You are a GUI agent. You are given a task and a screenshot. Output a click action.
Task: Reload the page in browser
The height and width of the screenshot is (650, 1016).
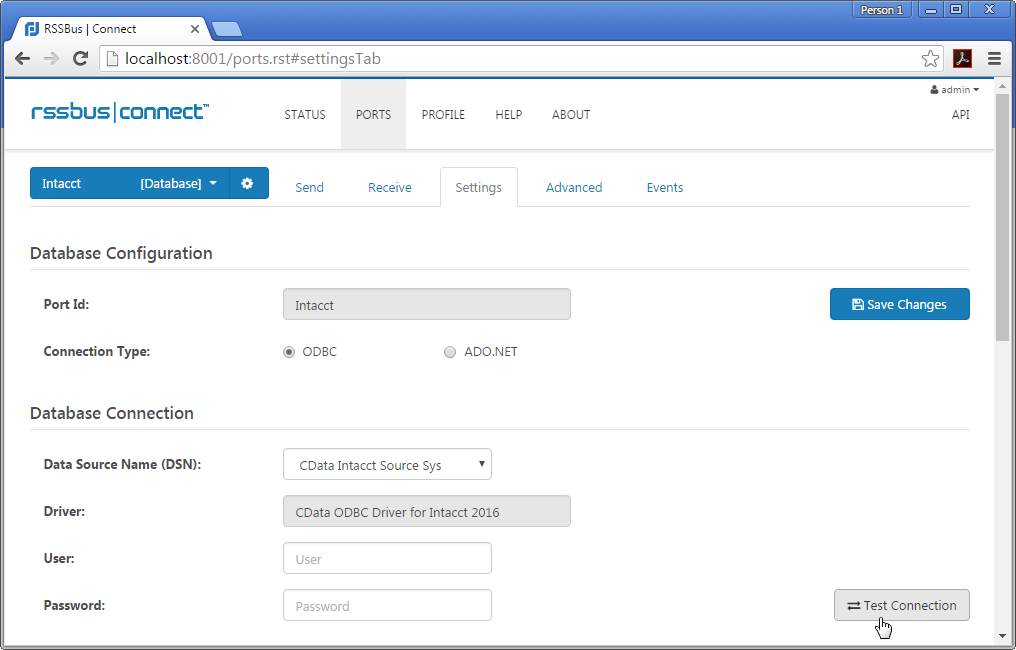pyautogui.click(x=81, y=59)
